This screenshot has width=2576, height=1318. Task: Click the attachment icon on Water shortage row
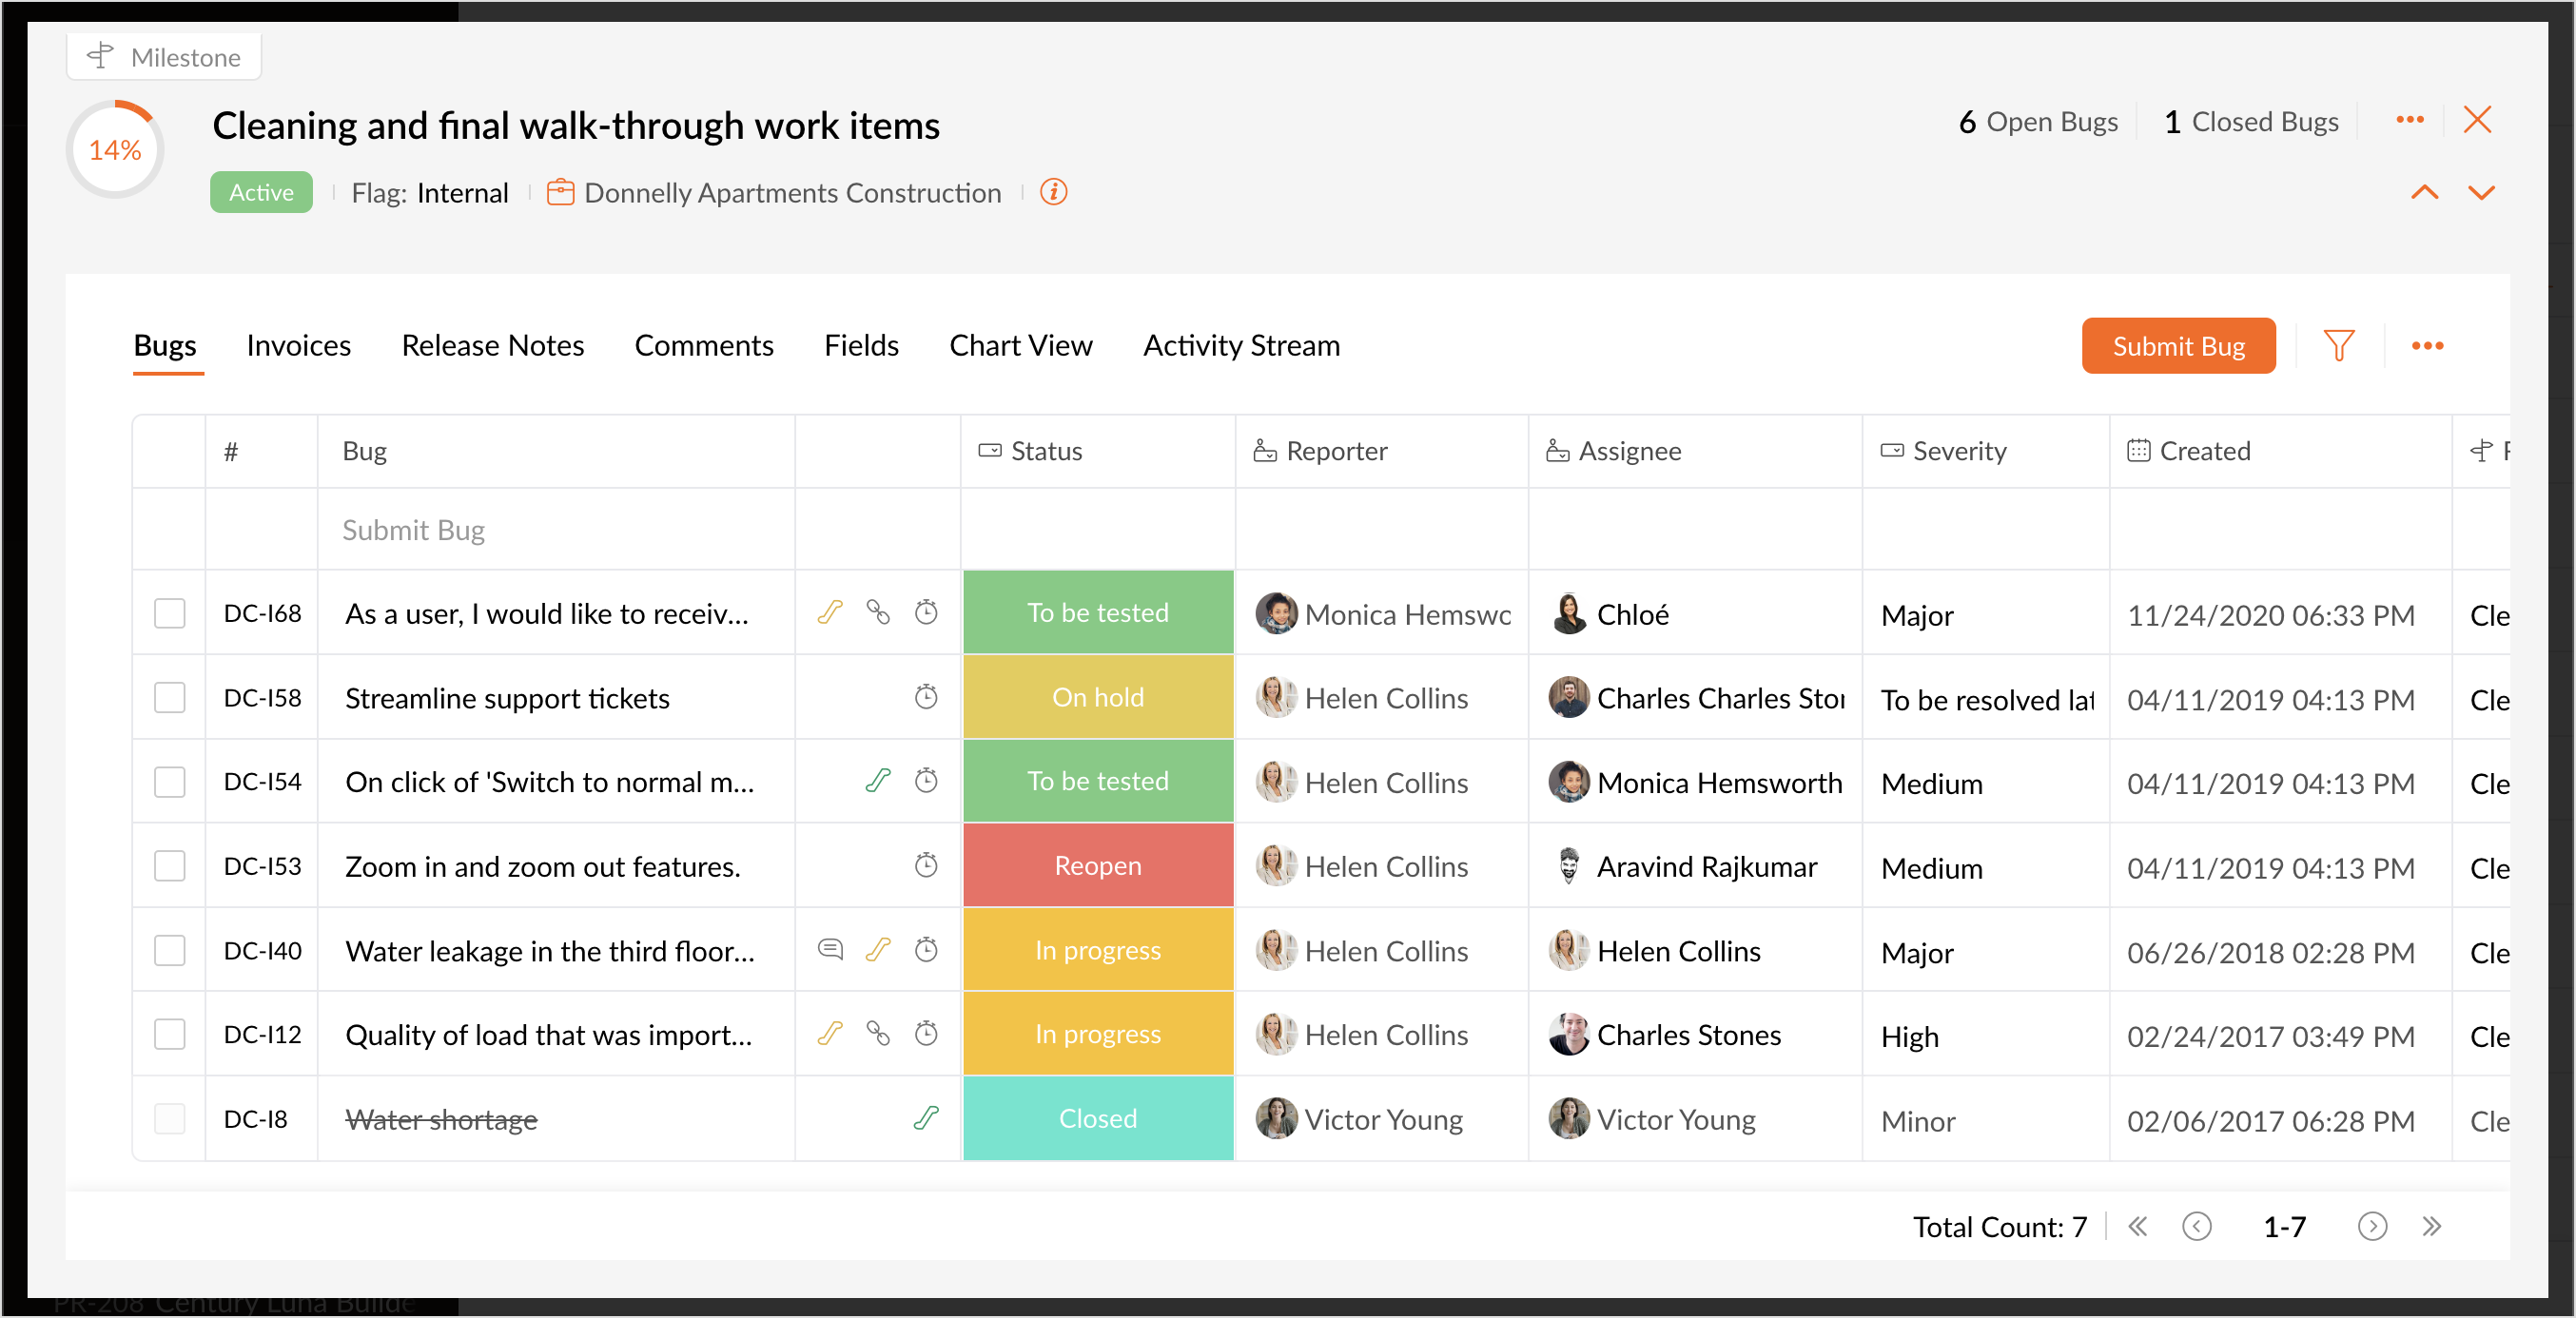point(926,1118)
